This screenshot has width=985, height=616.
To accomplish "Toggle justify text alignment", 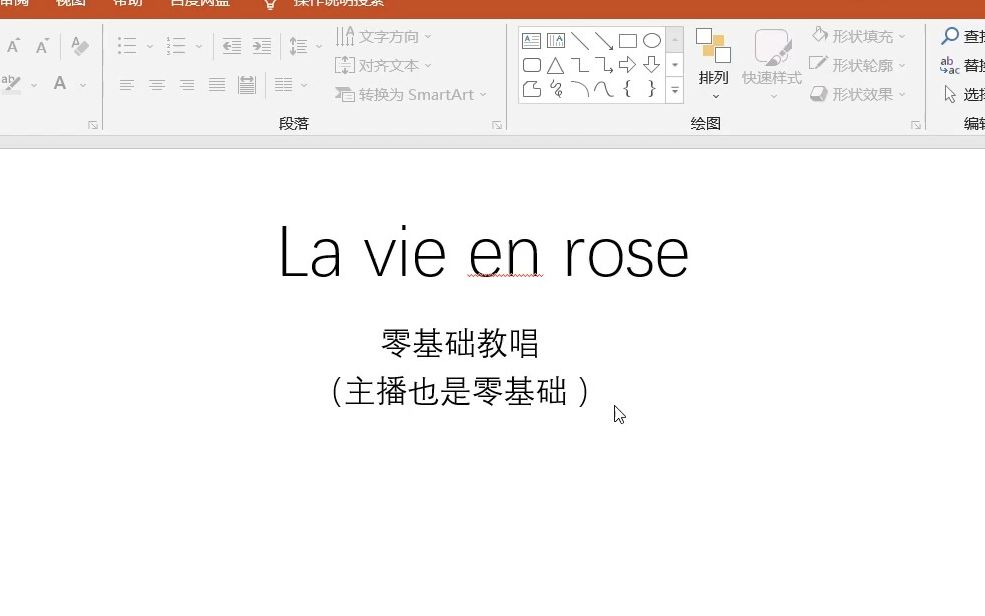I will [x=217, y=85].
